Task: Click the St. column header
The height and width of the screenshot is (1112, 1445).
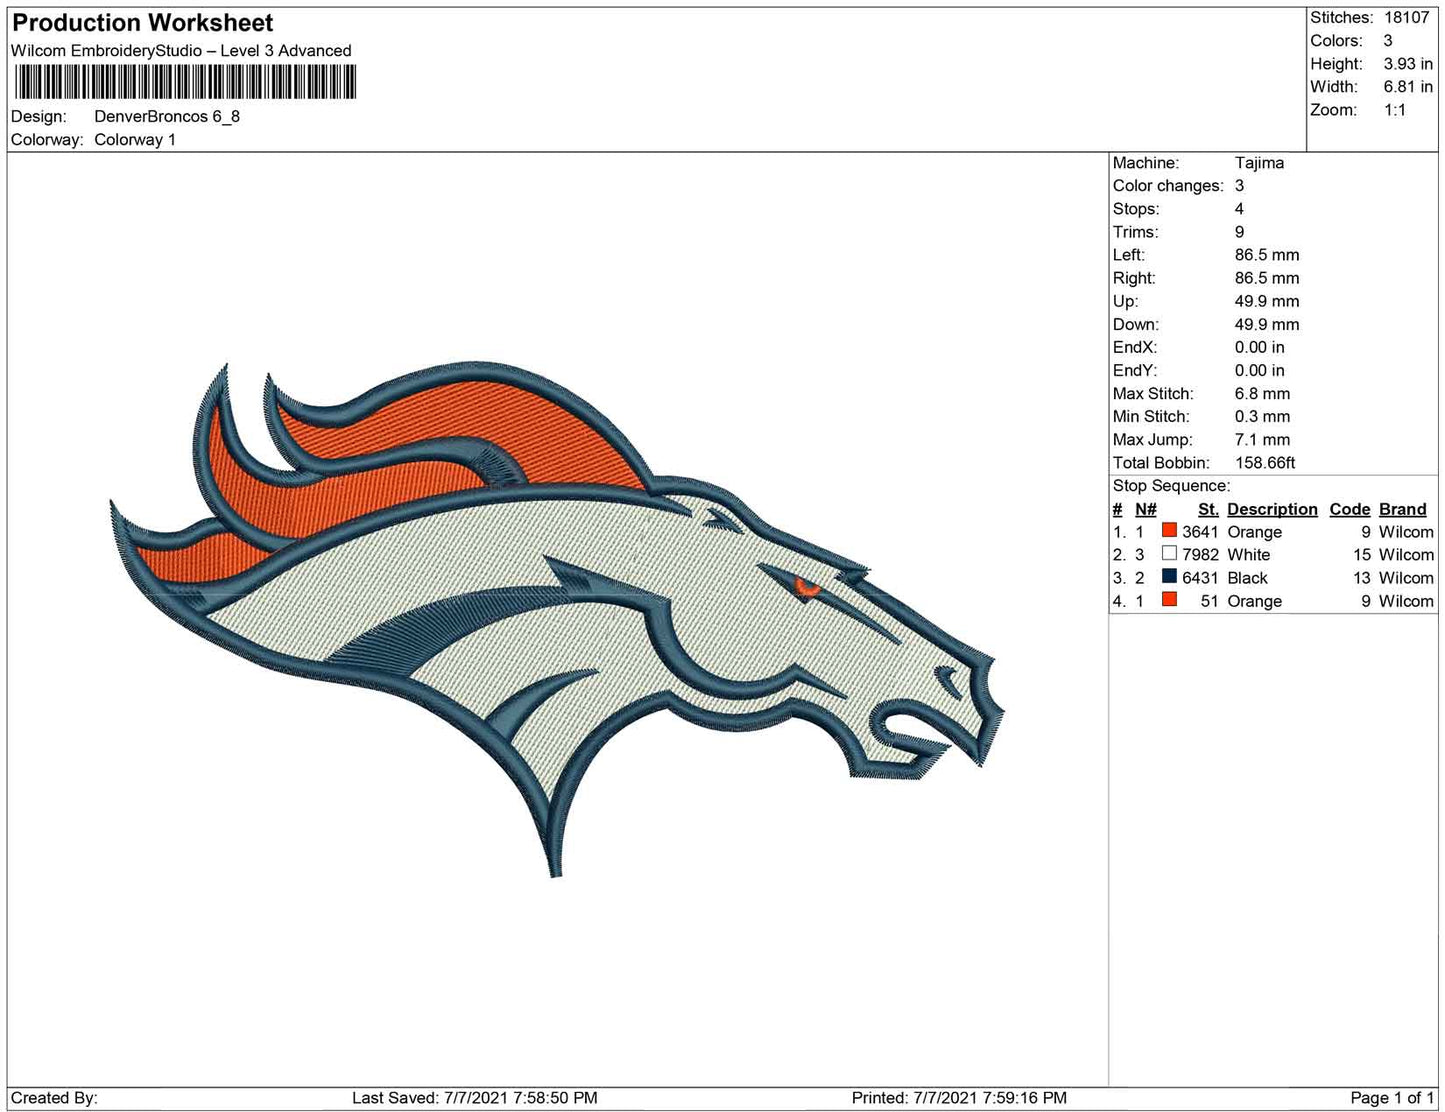Action: coord(1207,509)
